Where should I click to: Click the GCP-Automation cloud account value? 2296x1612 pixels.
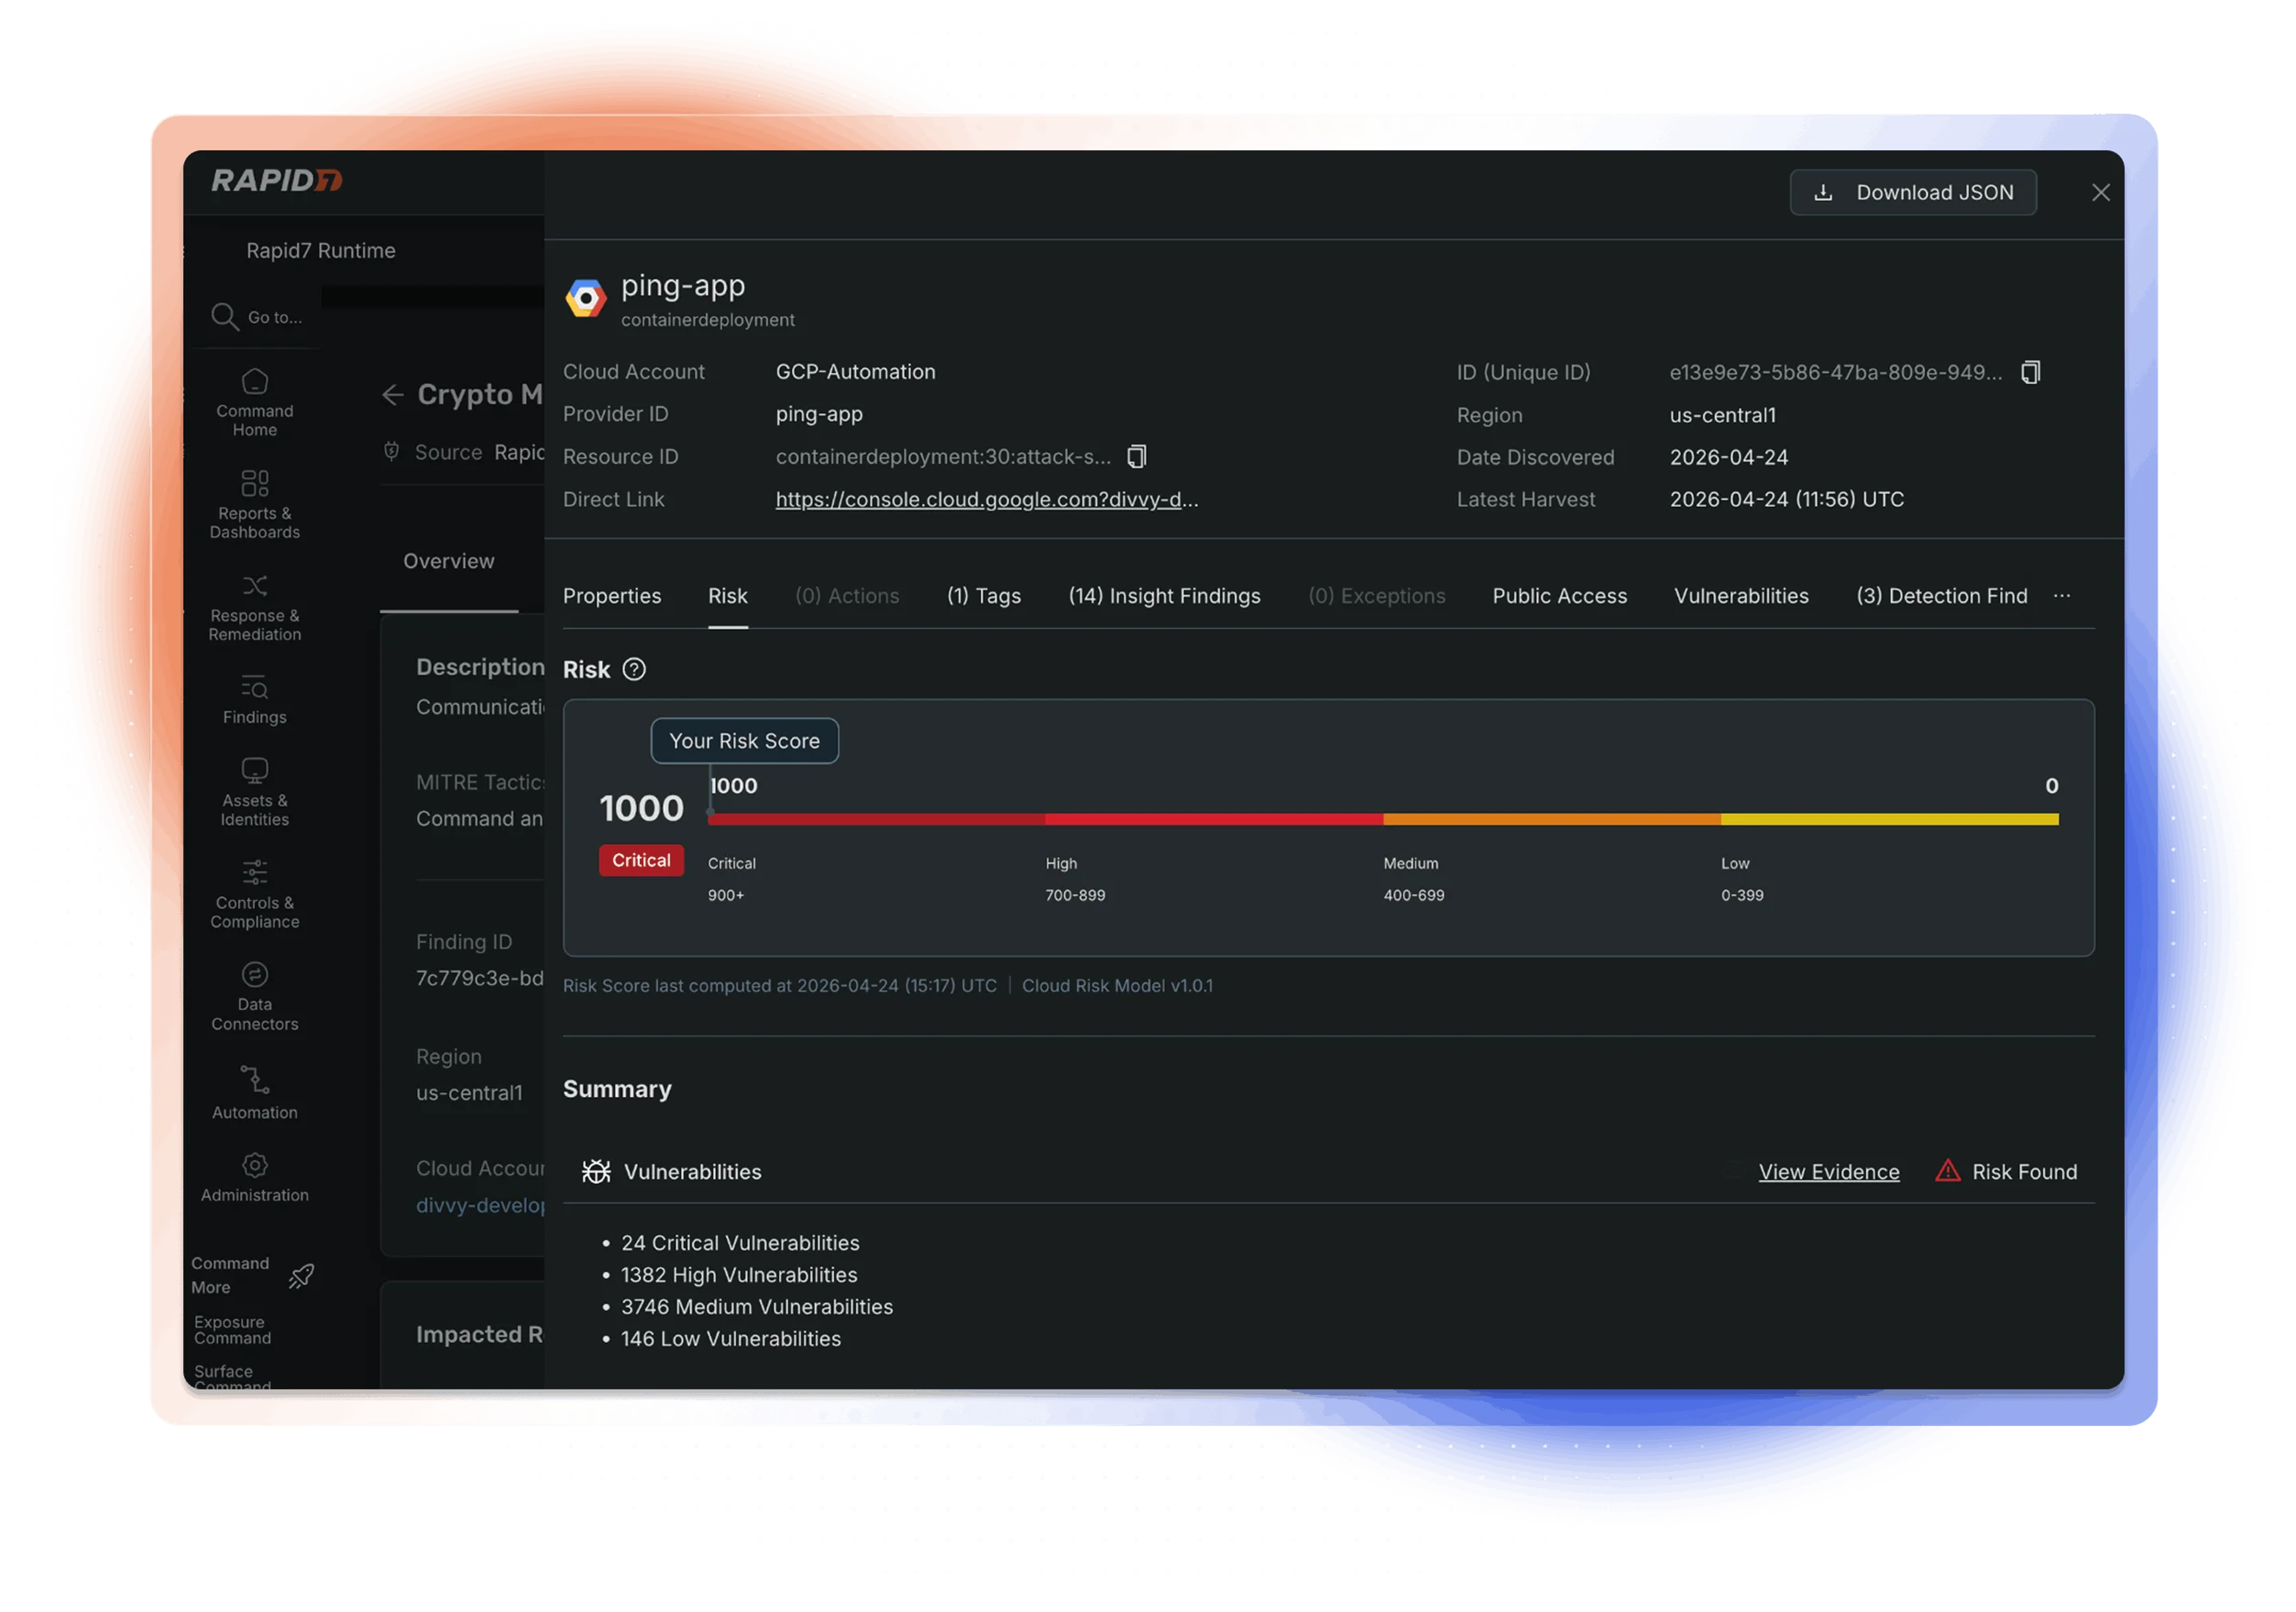tap(855, 372)
